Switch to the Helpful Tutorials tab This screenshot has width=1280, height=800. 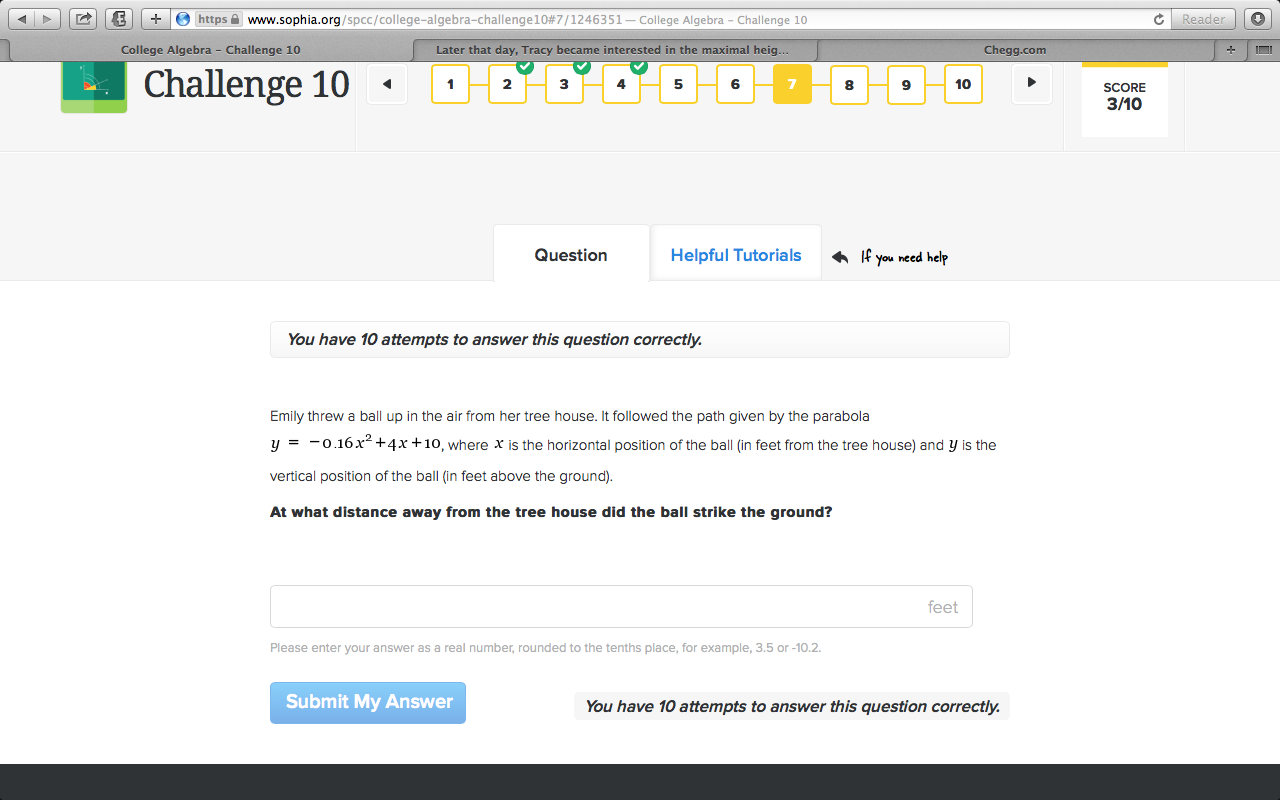pos(735,254)
